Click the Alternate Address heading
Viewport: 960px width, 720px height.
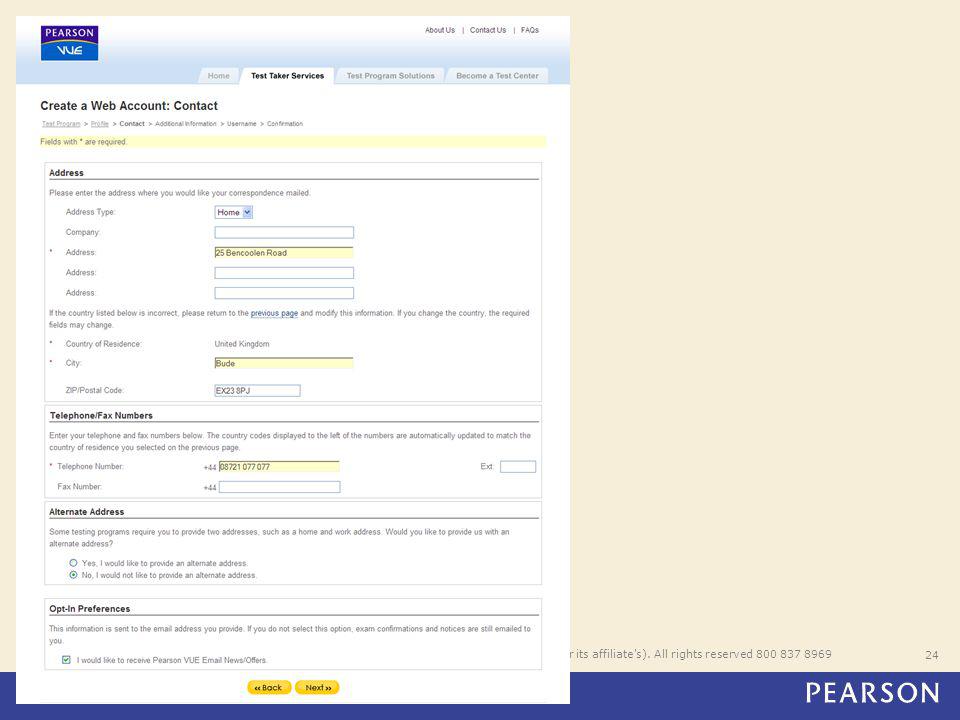pyautogui.click(x=86, y=512)
